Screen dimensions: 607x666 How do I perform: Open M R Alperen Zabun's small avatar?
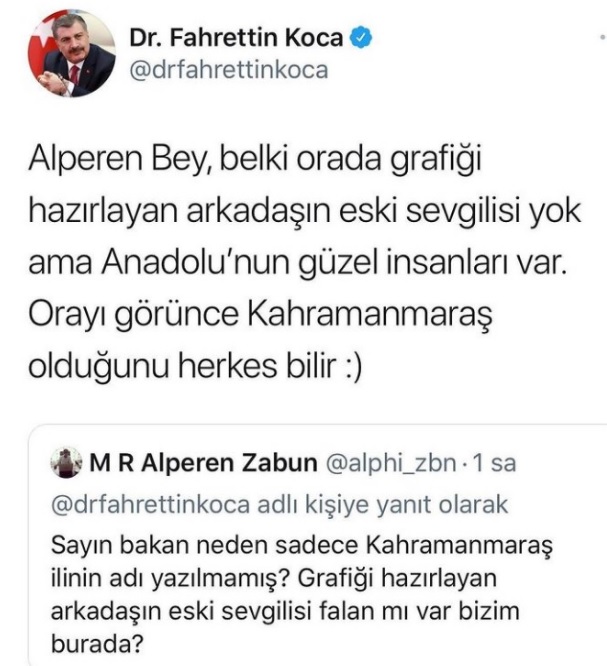(x=66, y=463)
